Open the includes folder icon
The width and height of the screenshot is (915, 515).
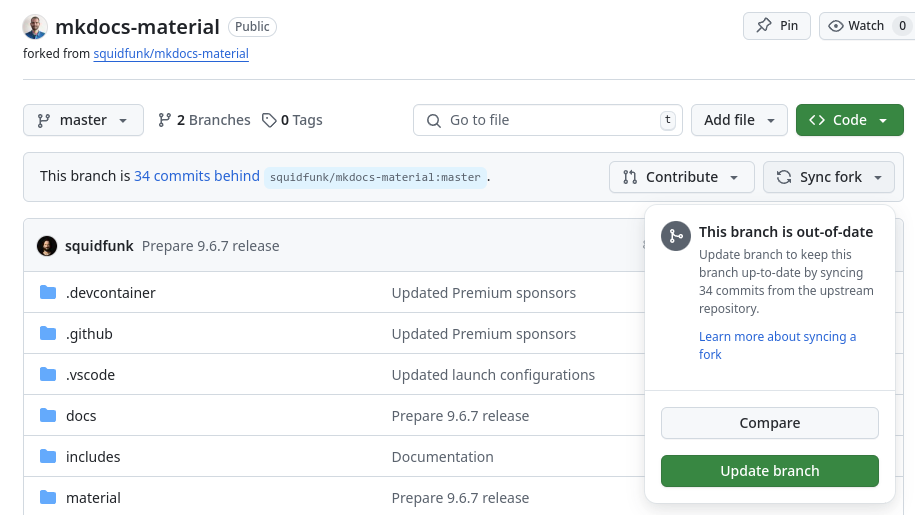pos(48,456)
